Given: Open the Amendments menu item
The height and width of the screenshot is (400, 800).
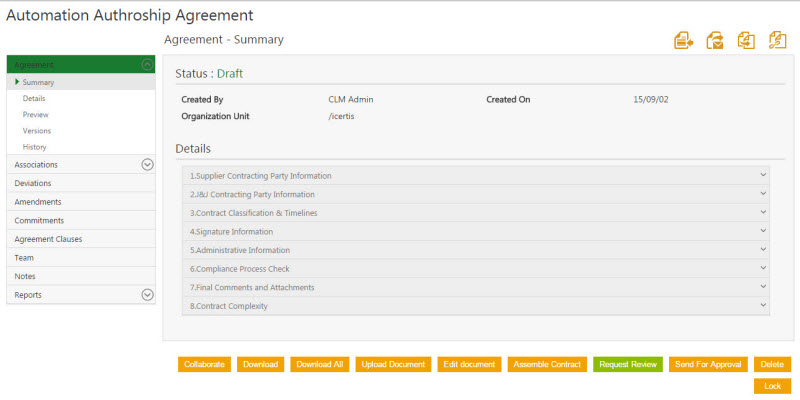Looking at the screenshot, I should (38, 202).
